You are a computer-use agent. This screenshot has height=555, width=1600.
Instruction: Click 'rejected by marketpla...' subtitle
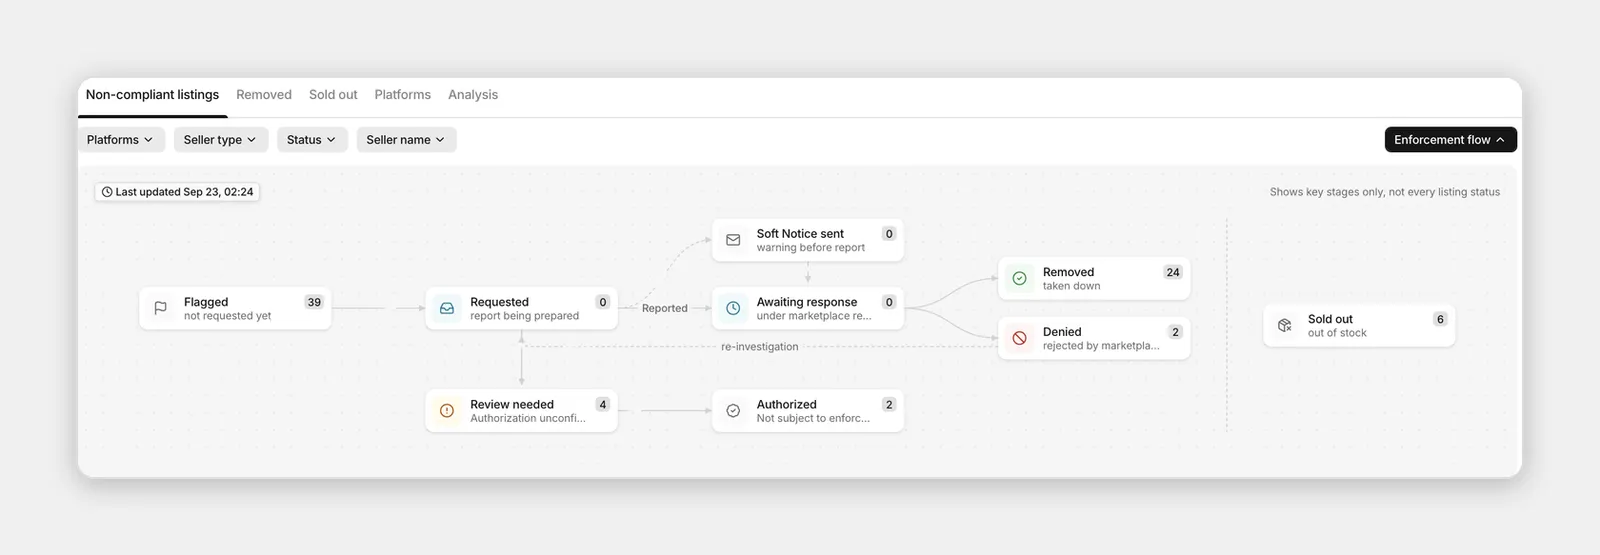[x=1101, y=346]
